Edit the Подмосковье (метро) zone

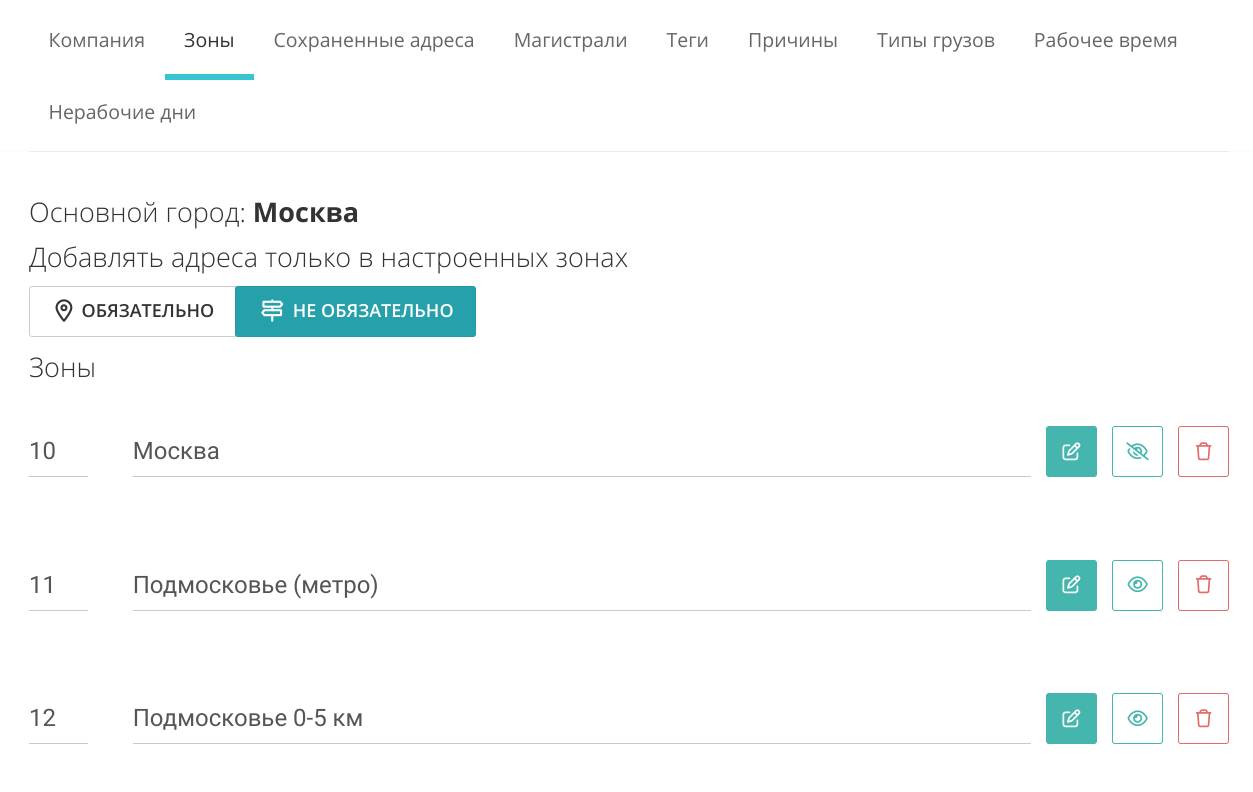pos(1071,585)
